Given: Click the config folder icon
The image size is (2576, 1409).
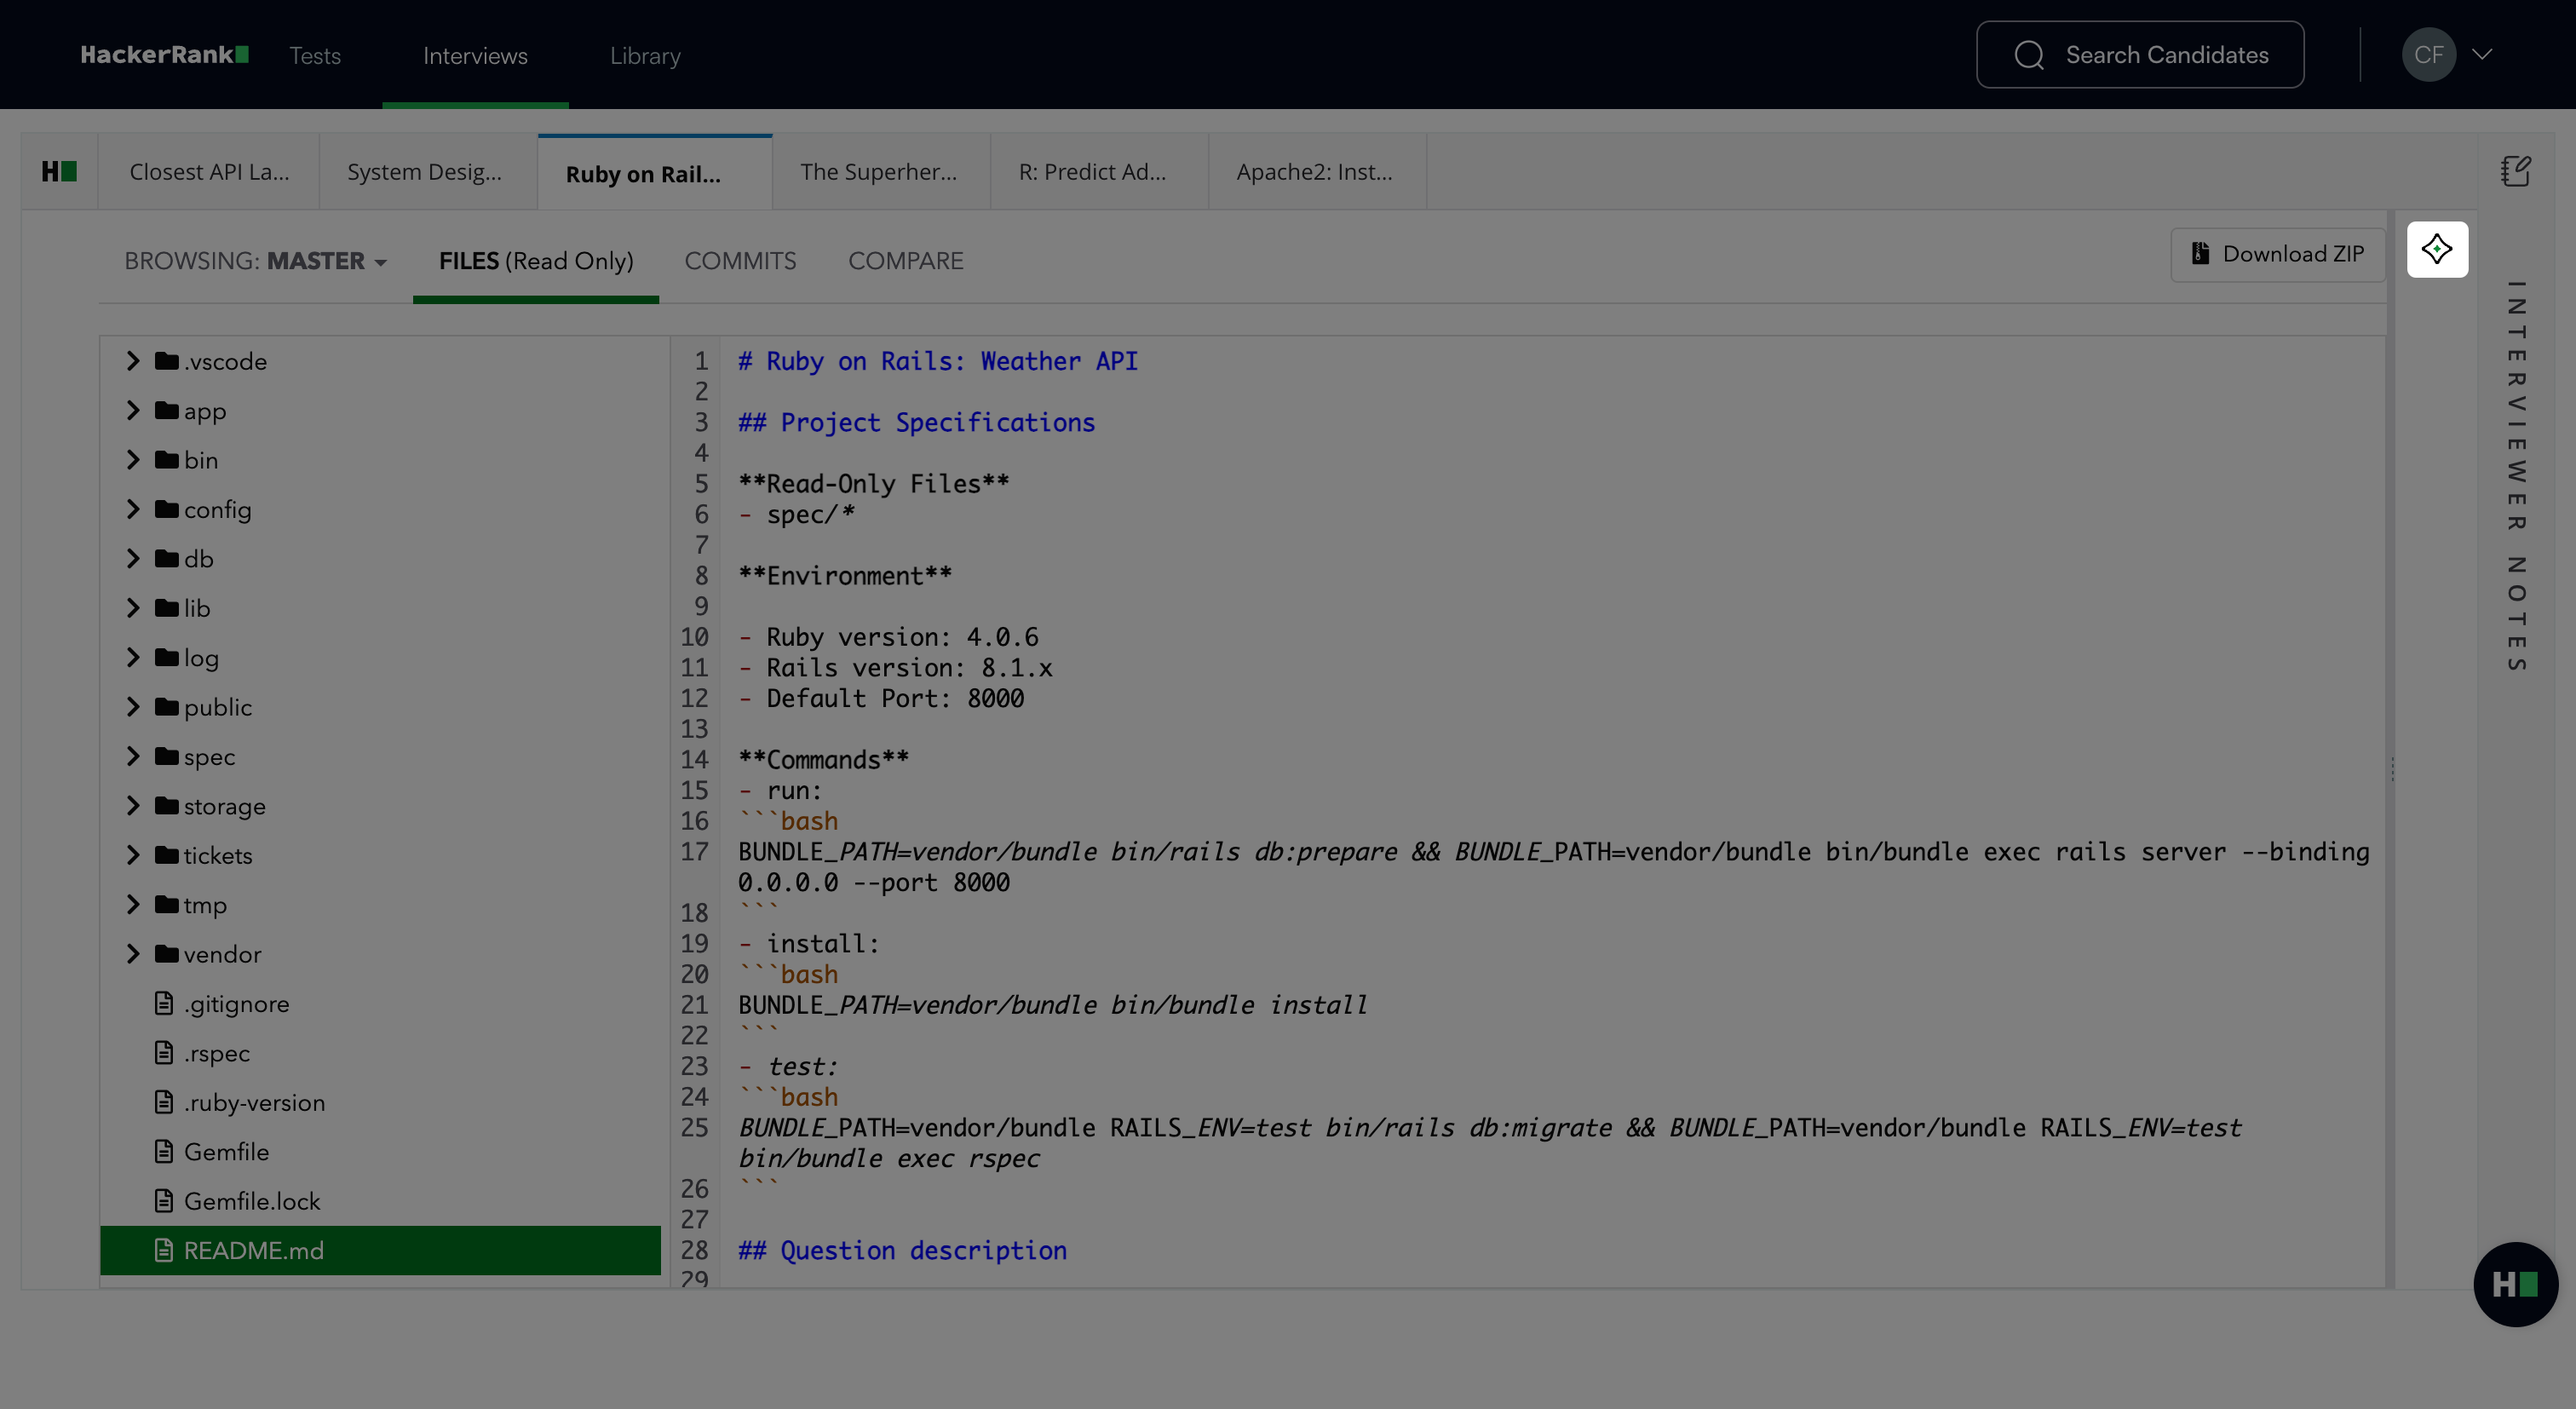Looking at the screenshot, I should click(167, 509).
